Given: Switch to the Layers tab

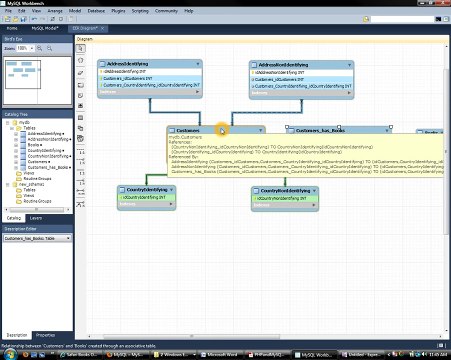Looking at the screenshot, I should [x=36, y=218].
